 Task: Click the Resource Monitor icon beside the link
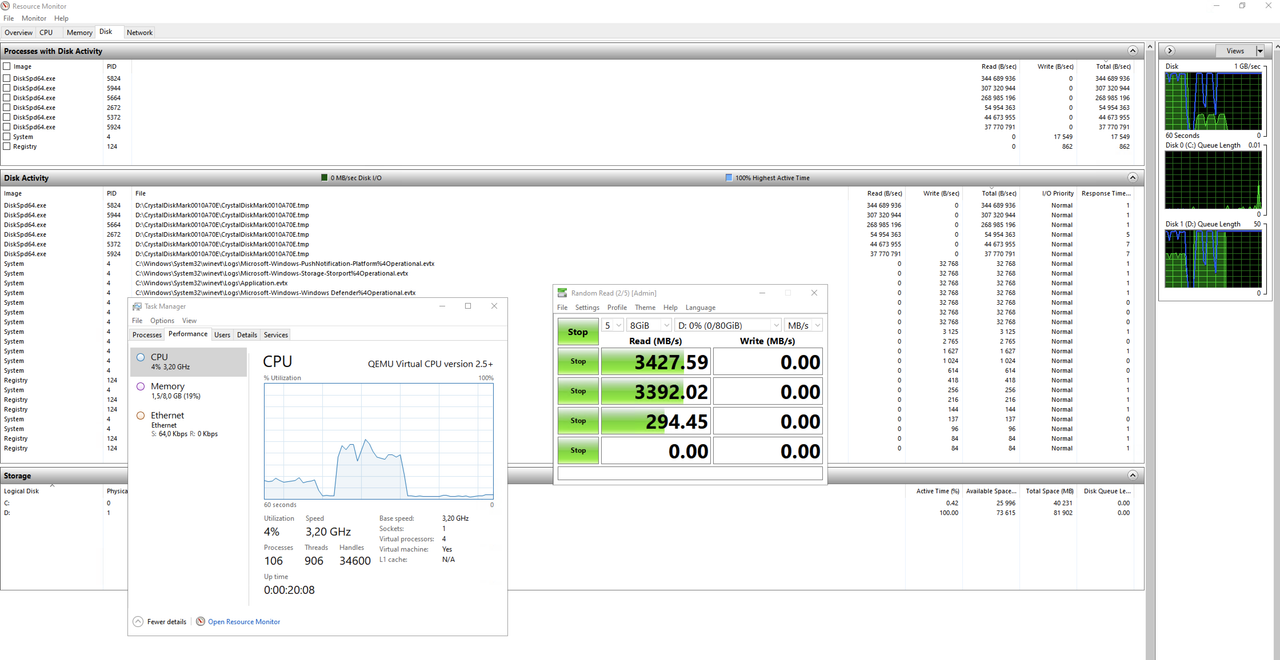point(200,622)
